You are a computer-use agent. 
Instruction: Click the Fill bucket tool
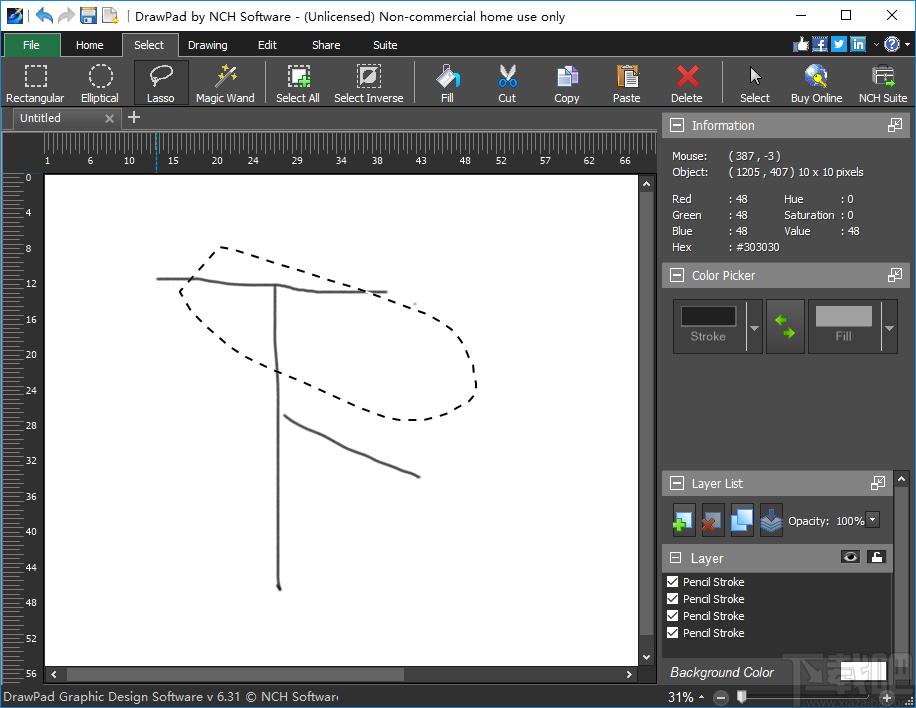tap(447, 83)
